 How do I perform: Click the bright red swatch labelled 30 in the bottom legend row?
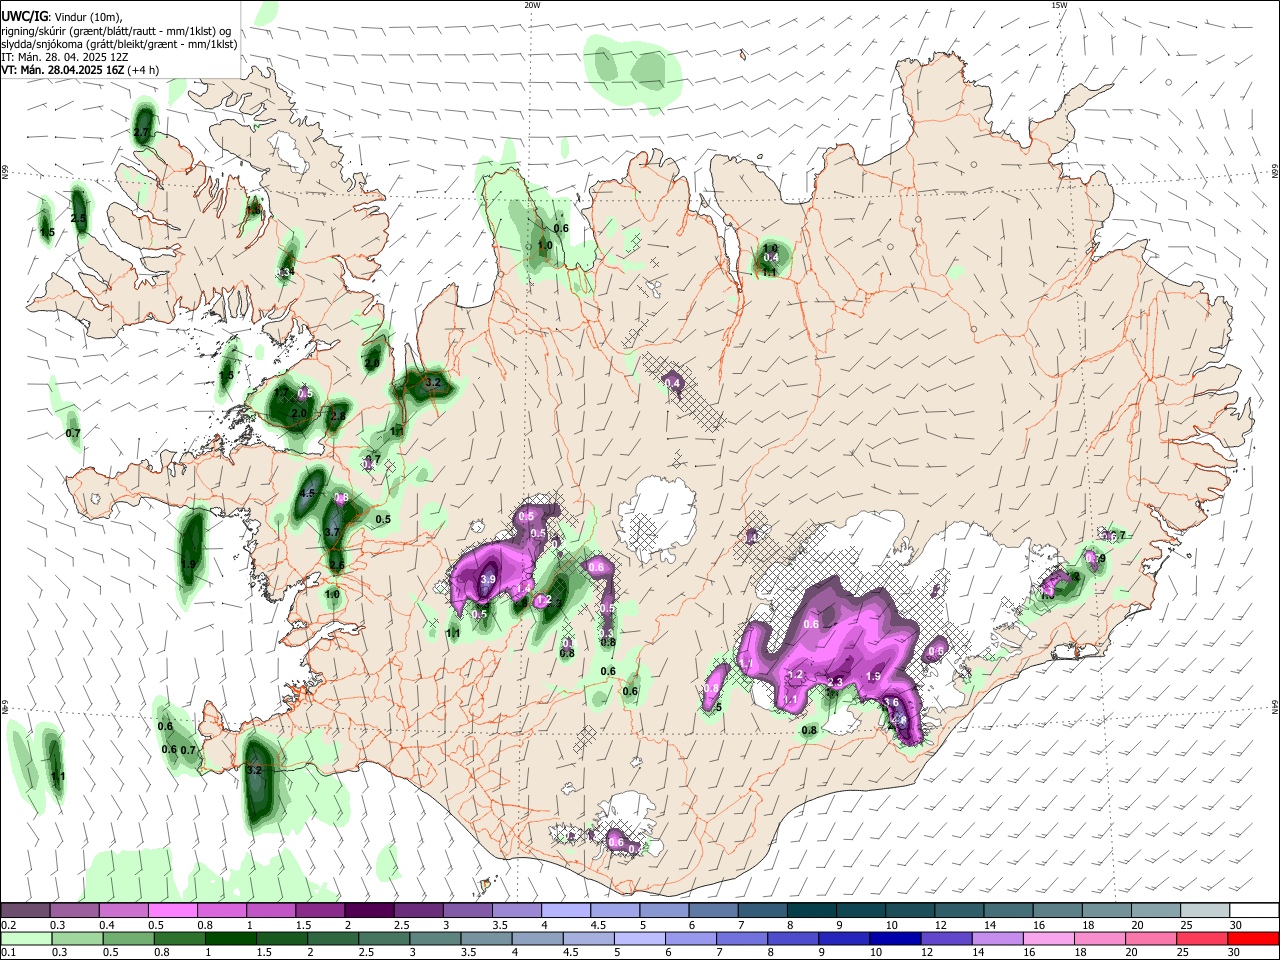(x=1252, y=938)
